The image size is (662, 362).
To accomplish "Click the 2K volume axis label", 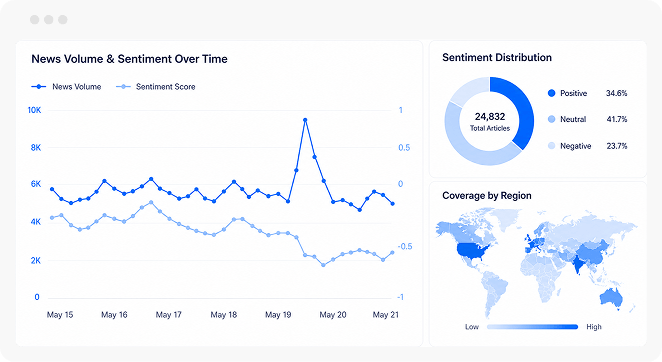I will click(36, 261).
